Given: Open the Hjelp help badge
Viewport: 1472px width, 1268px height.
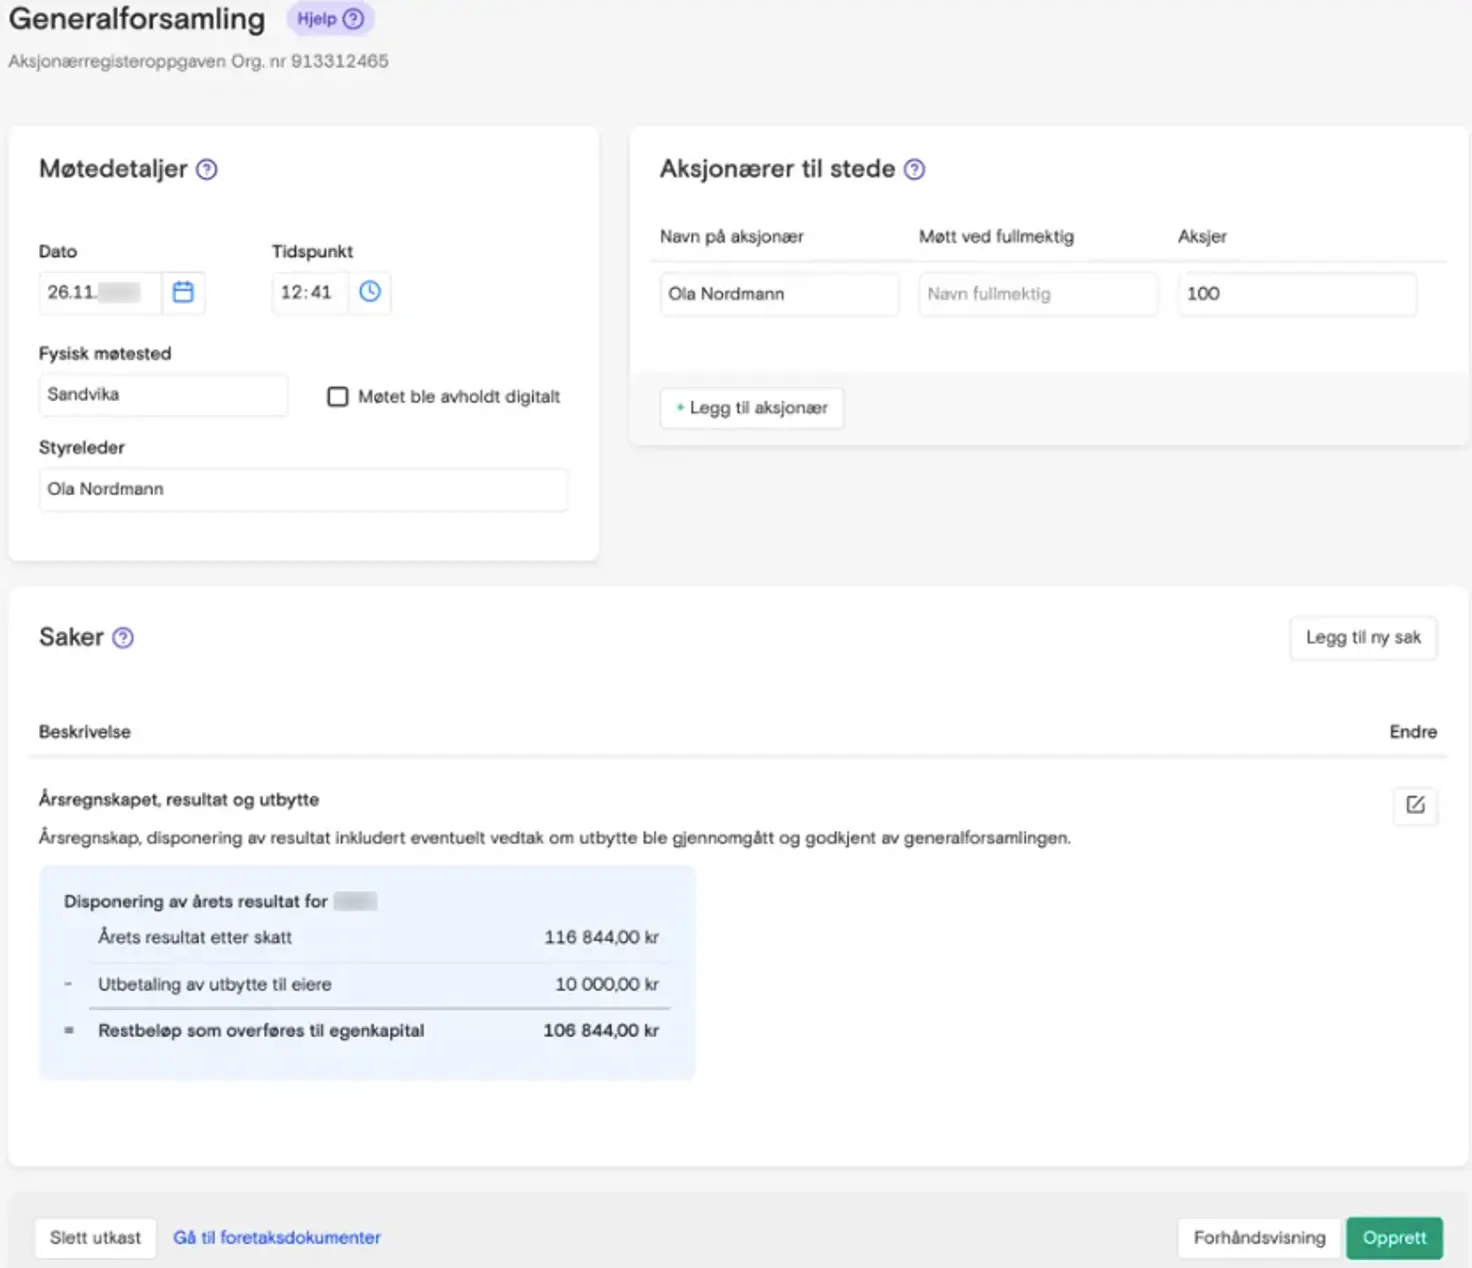Looking at the screenshot, I should pyautogui.click(x=330, y=19).
